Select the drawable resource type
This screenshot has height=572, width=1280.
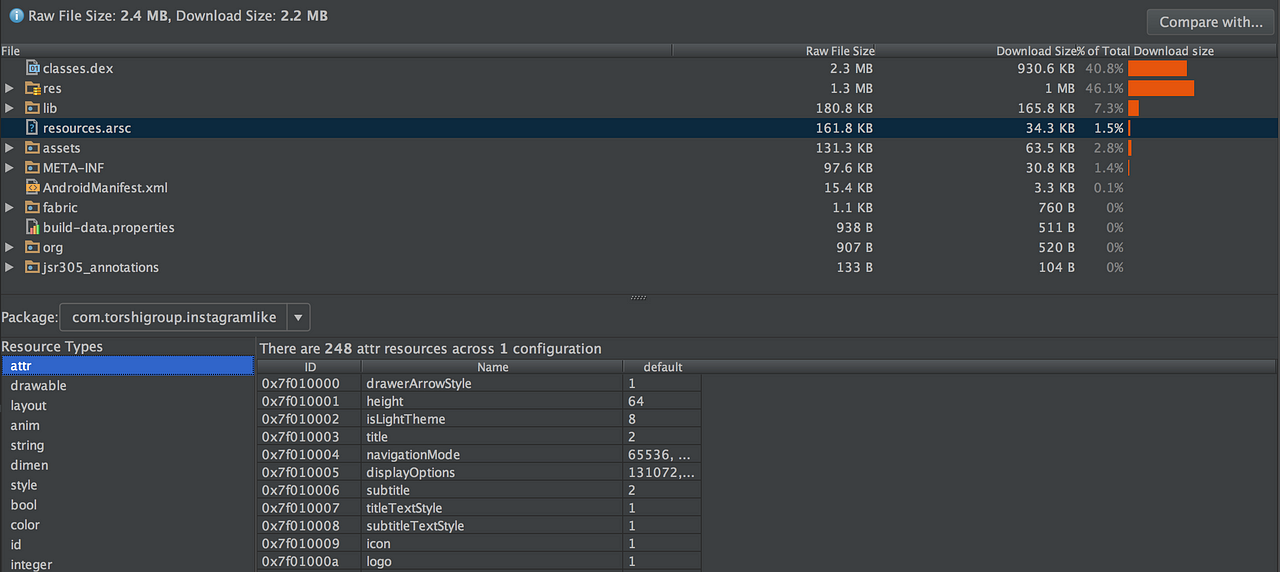coord(126,386)
